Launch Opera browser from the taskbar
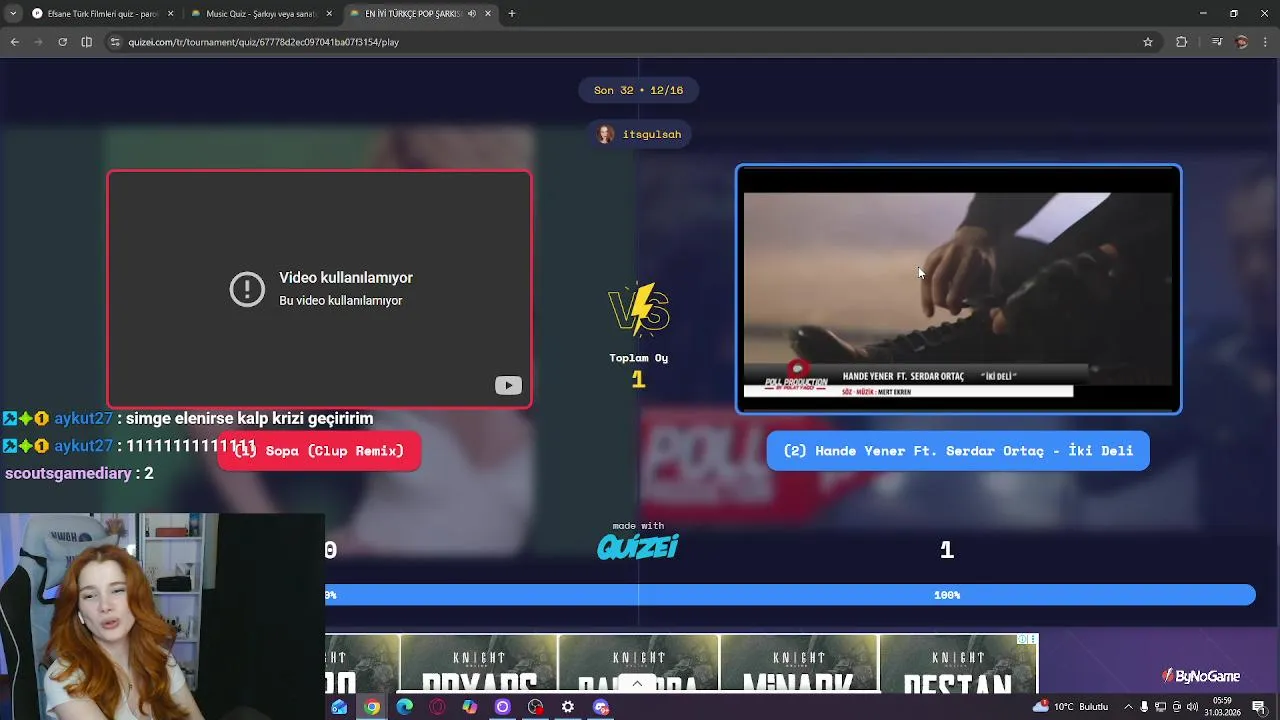1280x720 pixels. 437,707
